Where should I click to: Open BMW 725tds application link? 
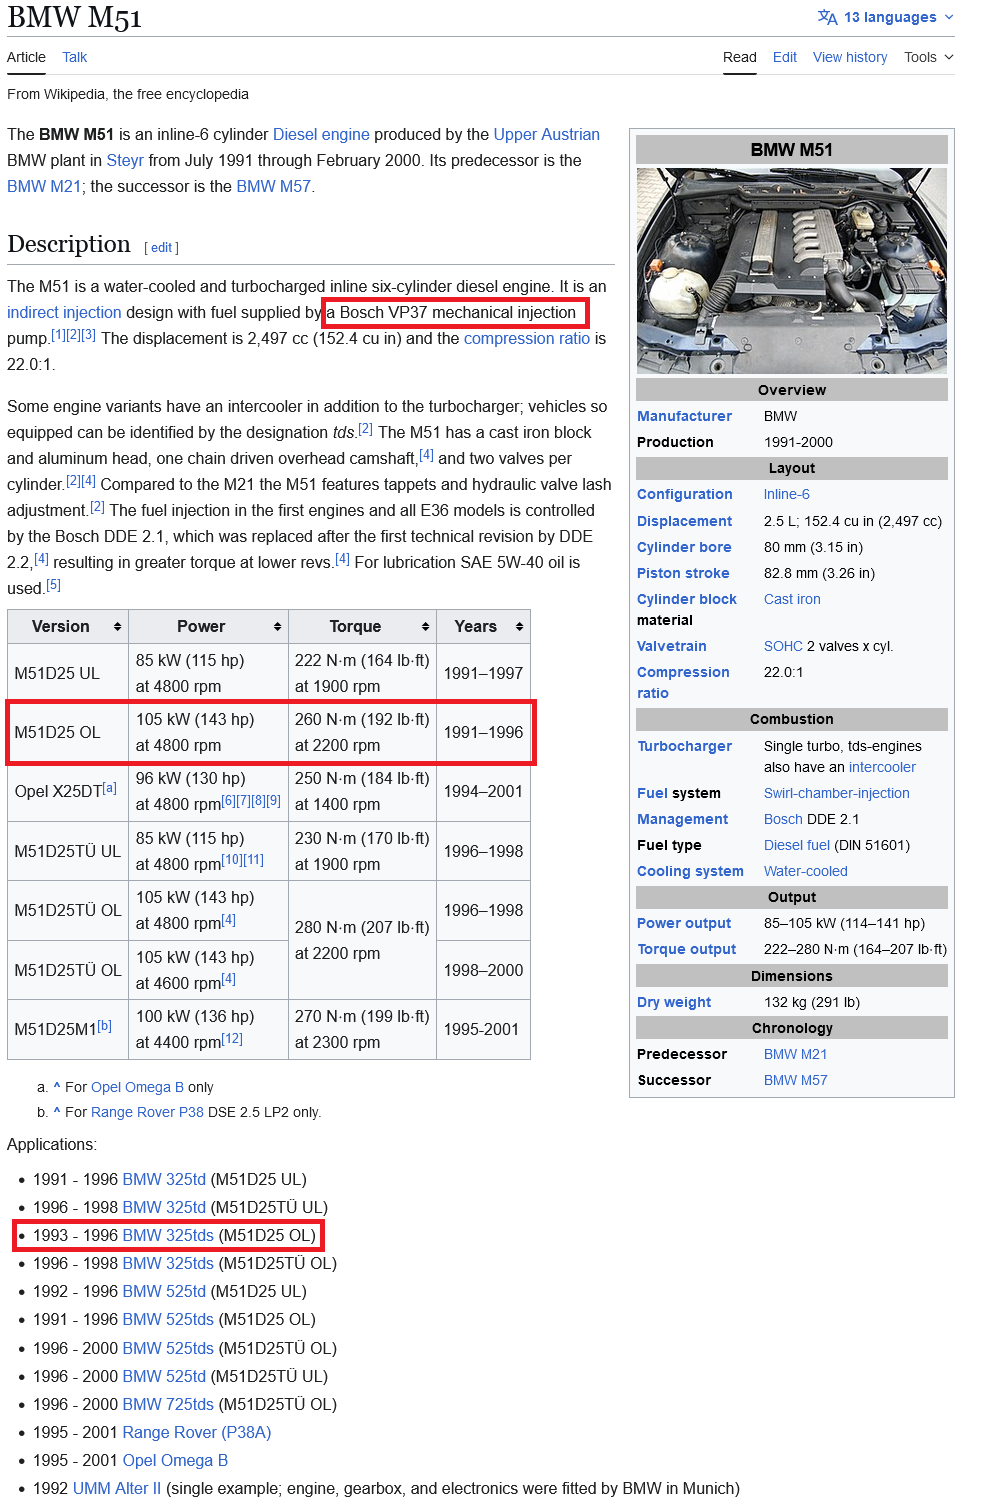pyautogui.click(x=168, y=1404)
